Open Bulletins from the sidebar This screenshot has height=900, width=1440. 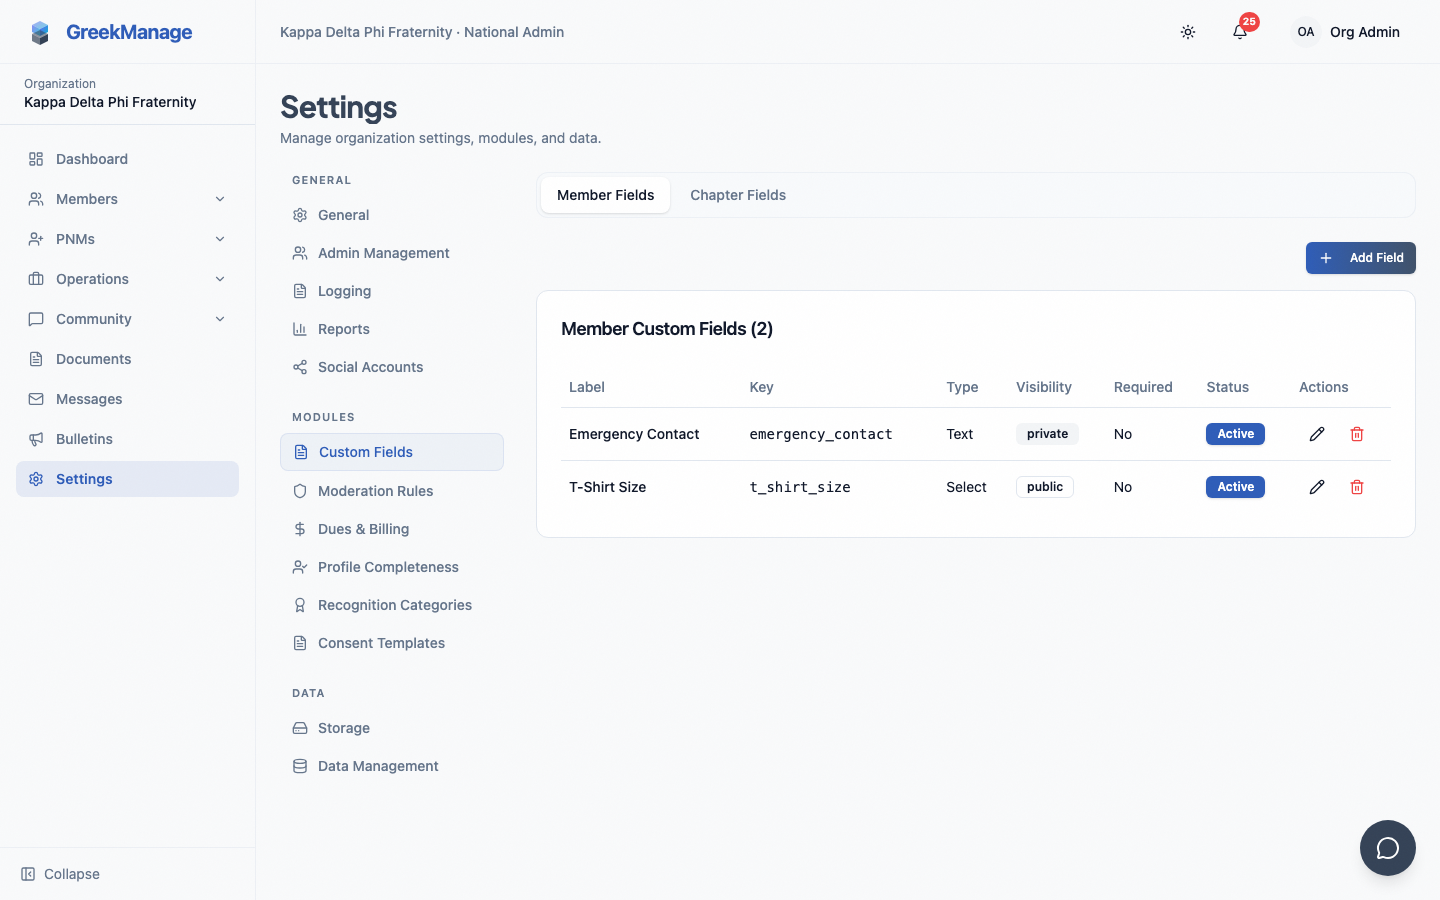pyautogui.click(x=127, y=439)
